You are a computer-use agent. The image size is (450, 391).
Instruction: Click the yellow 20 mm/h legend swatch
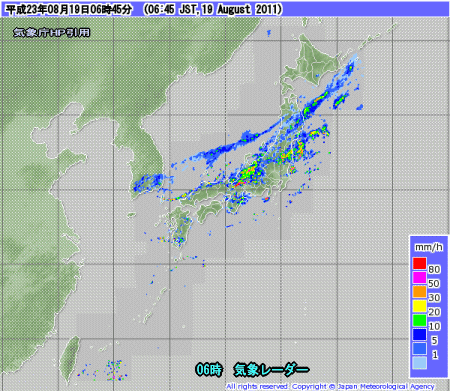click(420, 306)
